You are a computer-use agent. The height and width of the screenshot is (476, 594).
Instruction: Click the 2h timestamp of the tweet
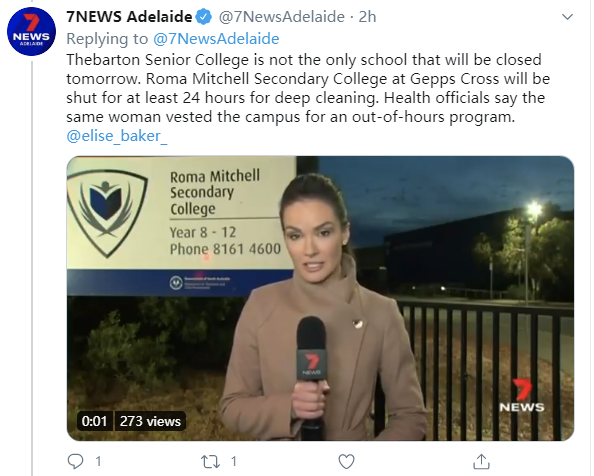click(x=367, y=17)
